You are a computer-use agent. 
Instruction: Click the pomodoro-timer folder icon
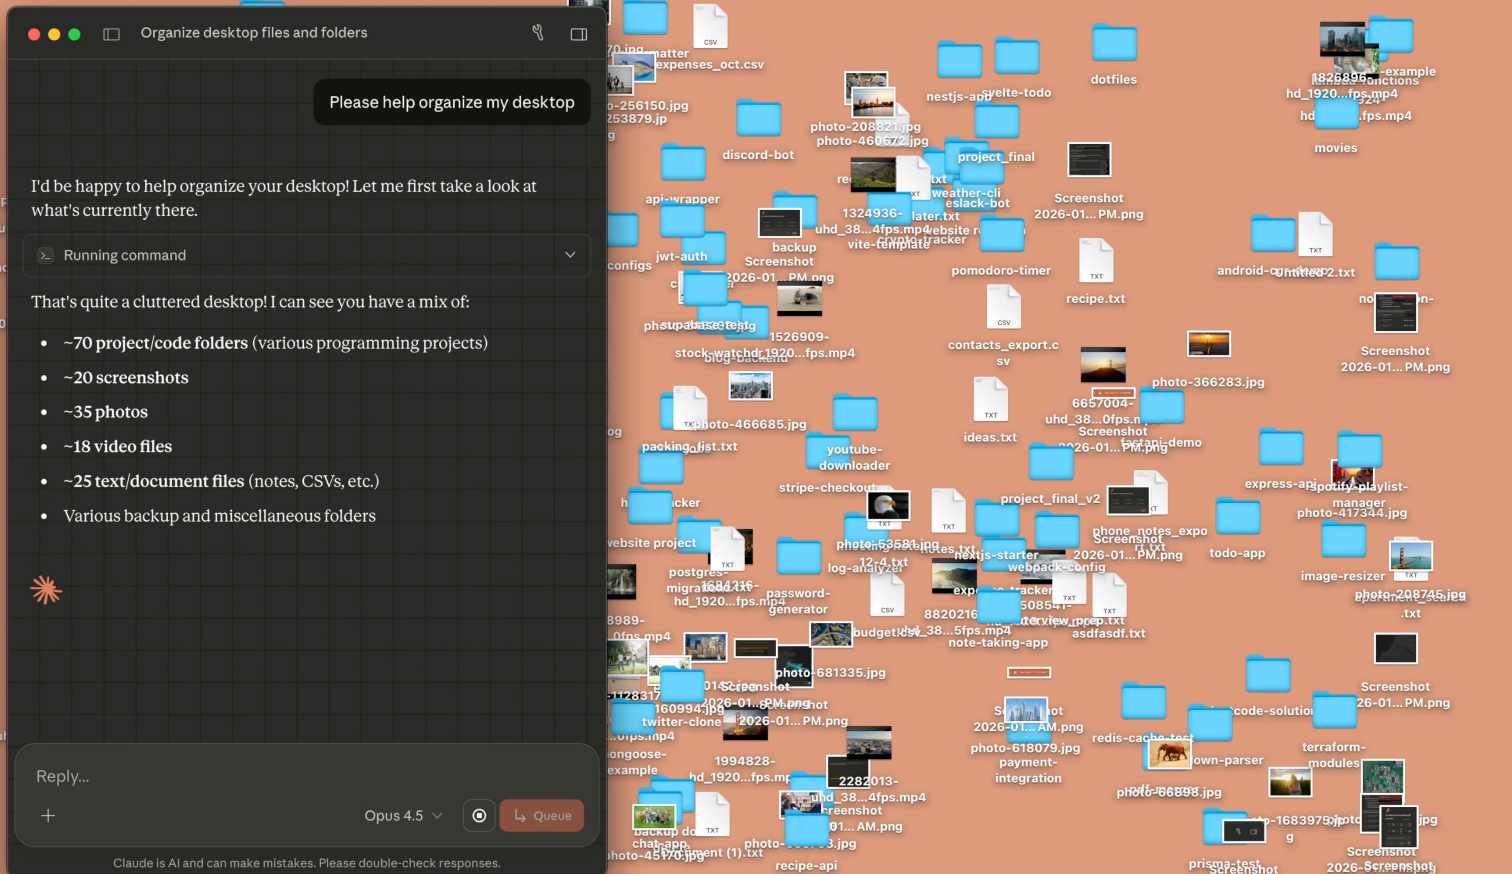[1001, 236]
